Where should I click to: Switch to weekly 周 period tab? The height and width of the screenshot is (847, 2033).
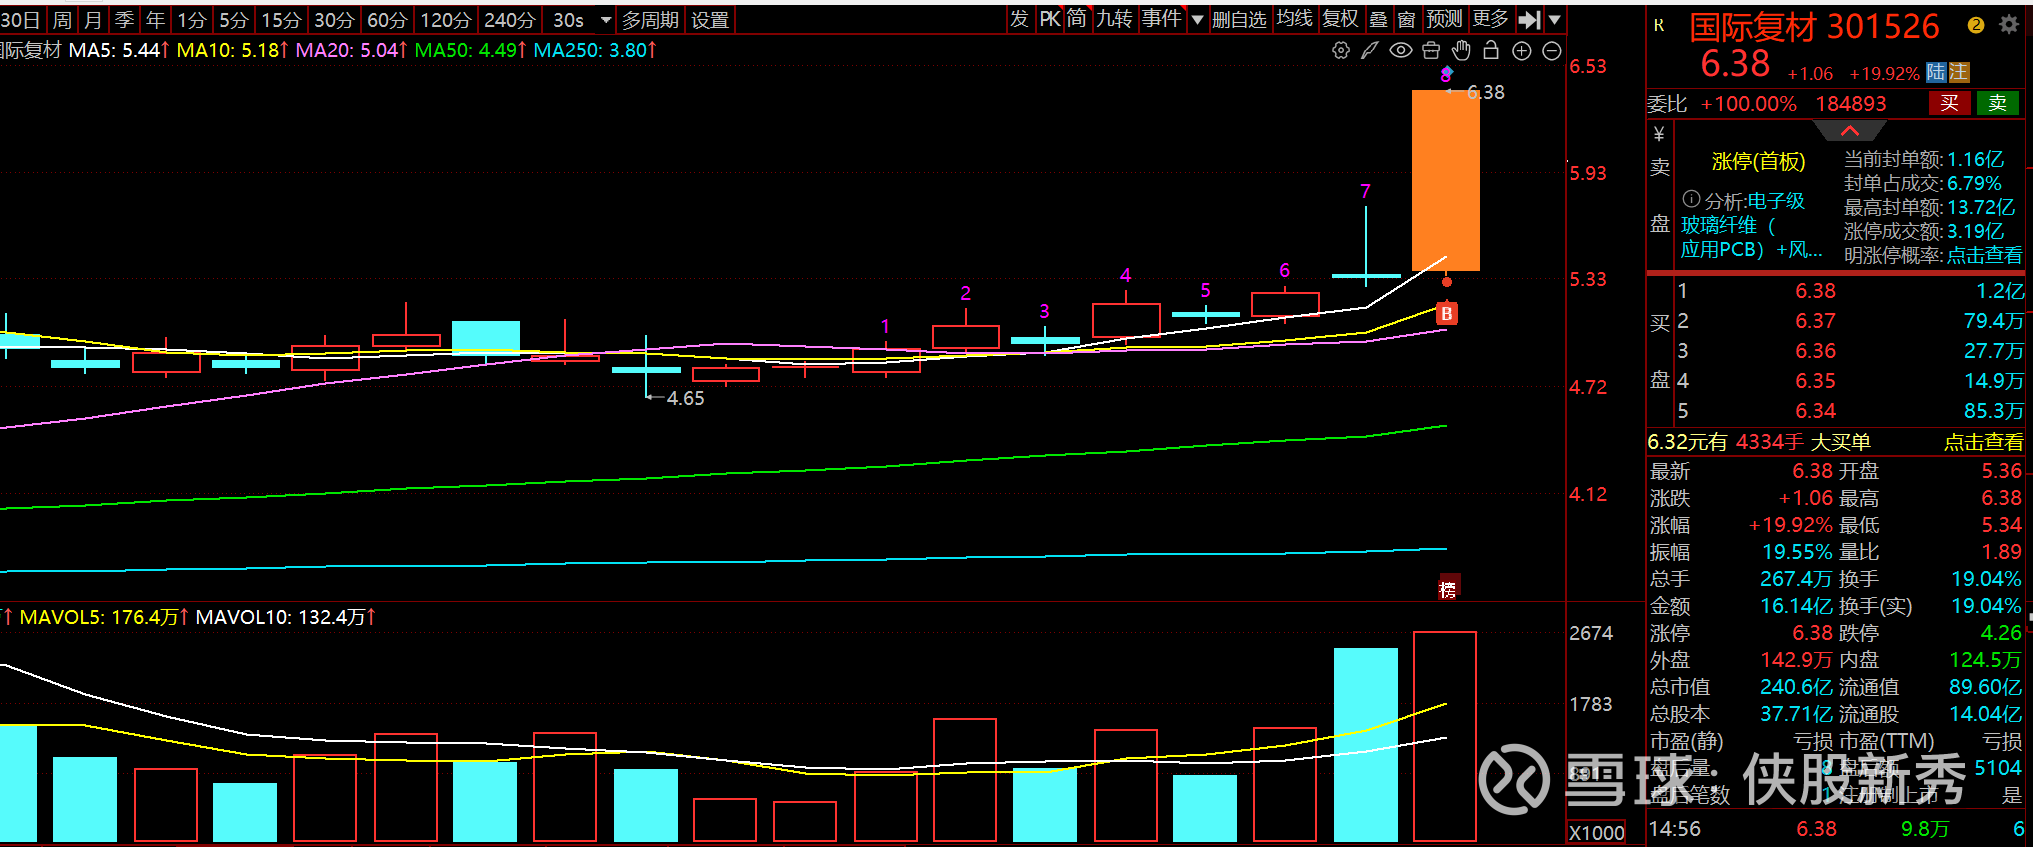62,19
